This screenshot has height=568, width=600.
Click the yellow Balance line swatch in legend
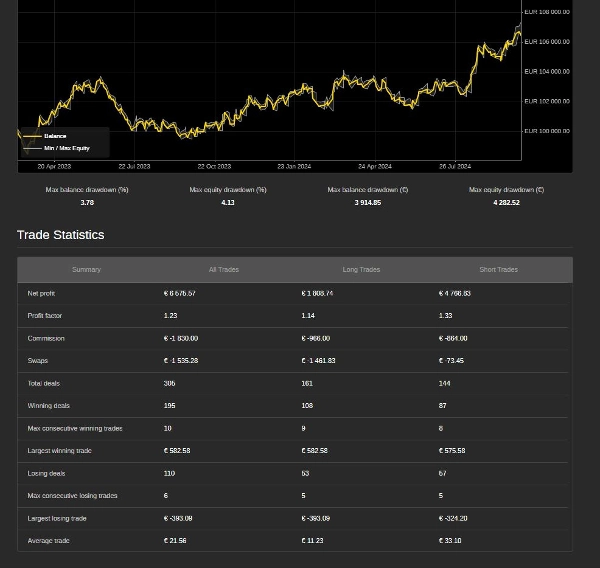tap(31, 136)
